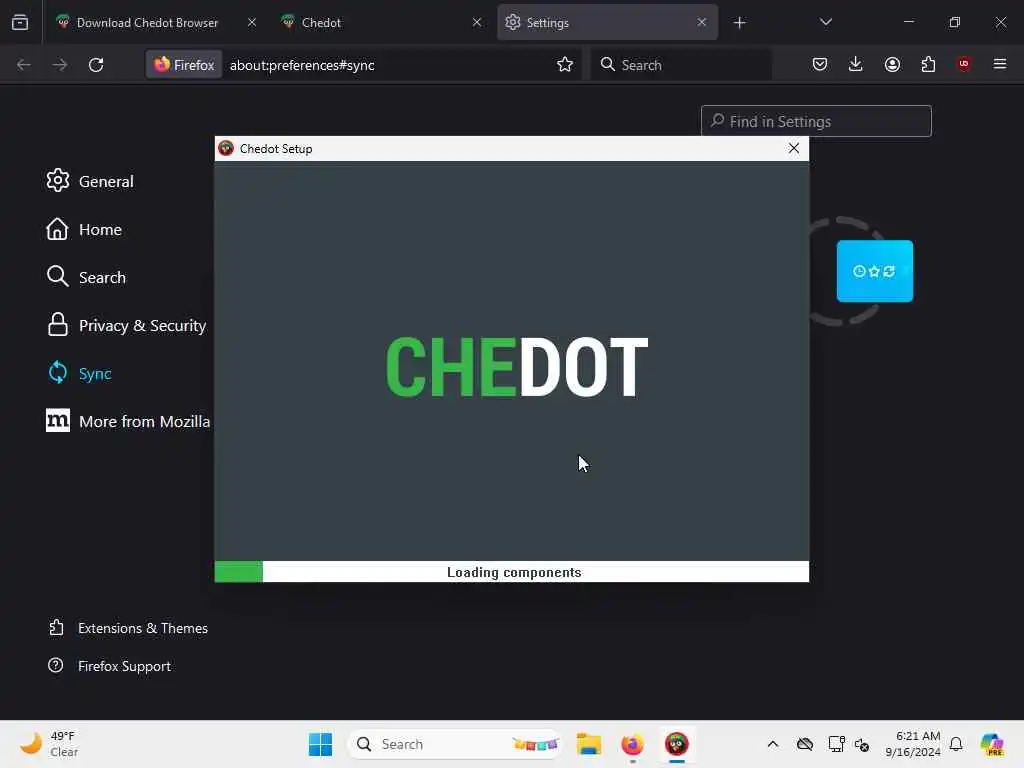Open the notifications bell icon

[956, 744]
